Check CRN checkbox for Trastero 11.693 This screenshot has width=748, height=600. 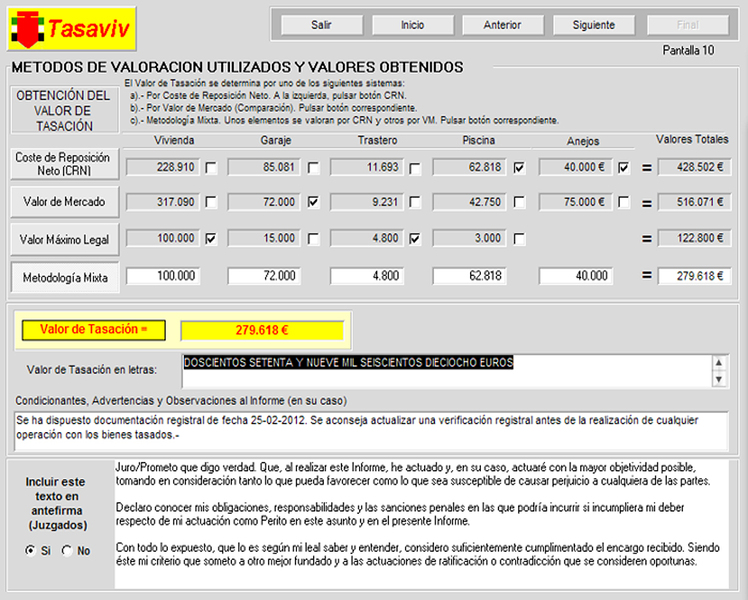tap(415, 168)
